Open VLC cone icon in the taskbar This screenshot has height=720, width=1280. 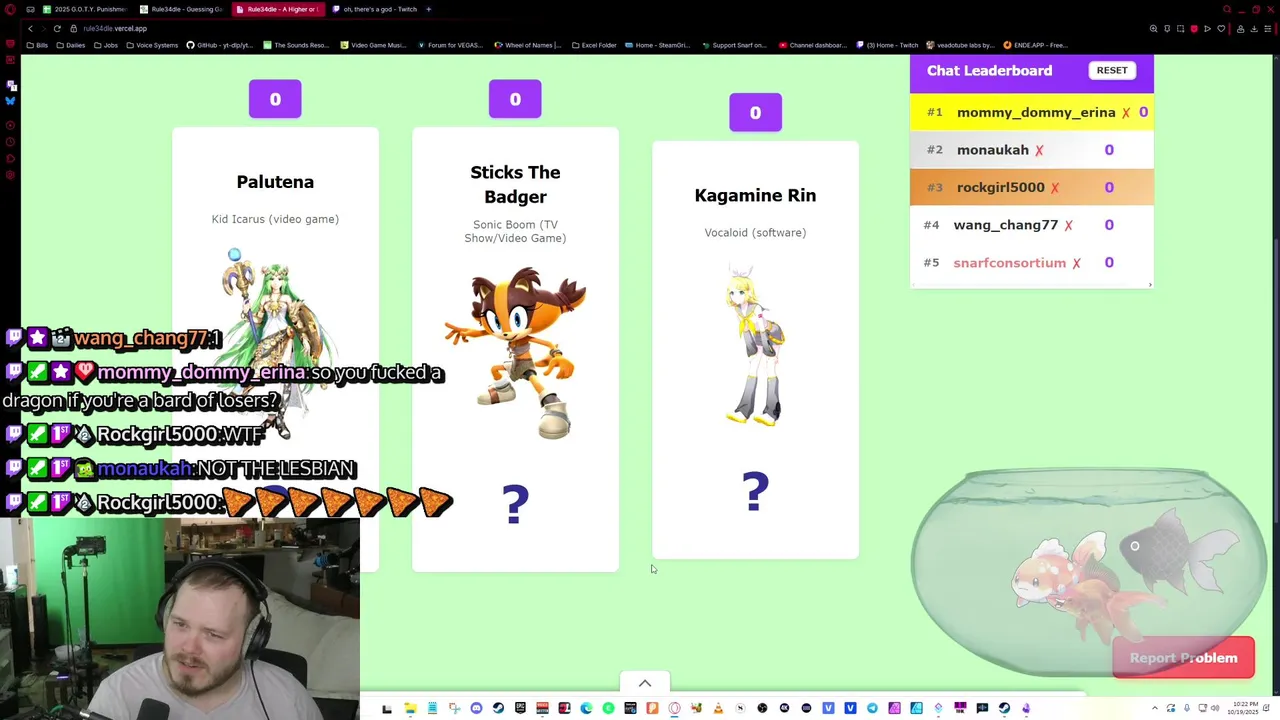coord(718,708)
